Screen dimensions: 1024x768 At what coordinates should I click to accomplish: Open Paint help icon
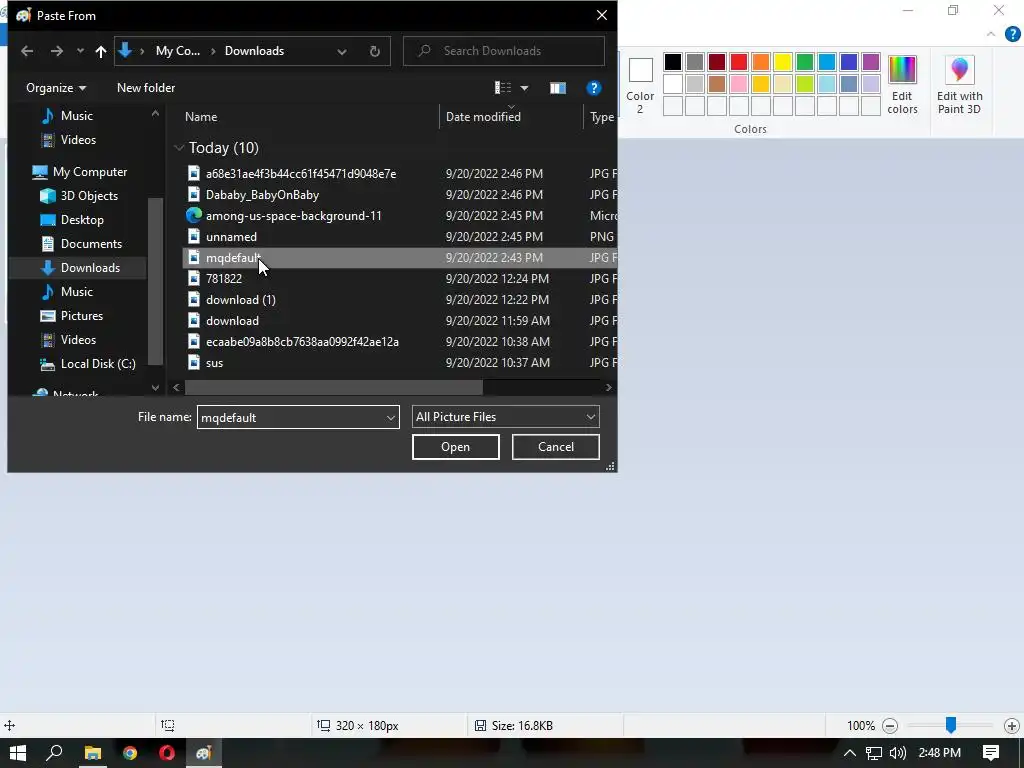1012,34
